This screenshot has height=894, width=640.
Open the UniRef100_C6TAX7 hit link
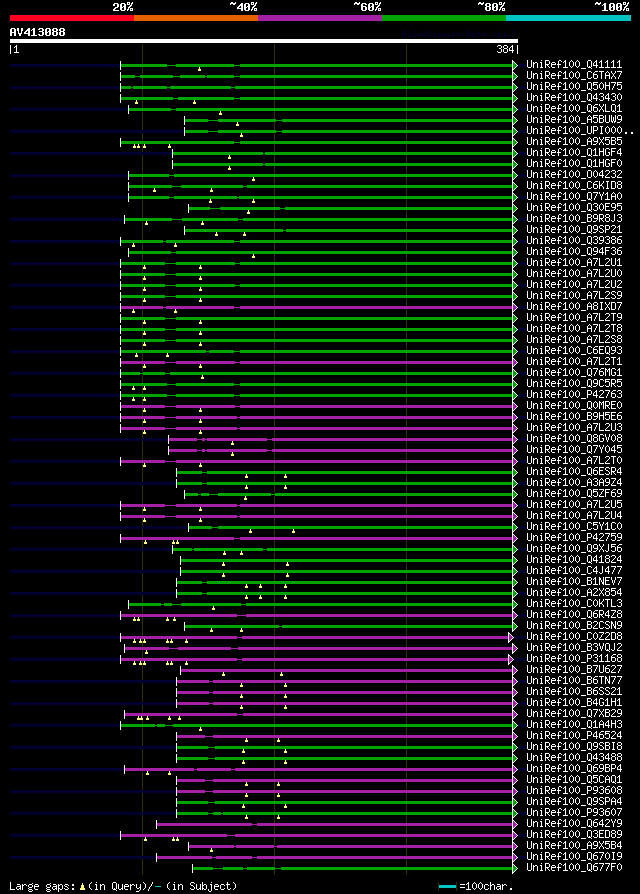point(574,75)
